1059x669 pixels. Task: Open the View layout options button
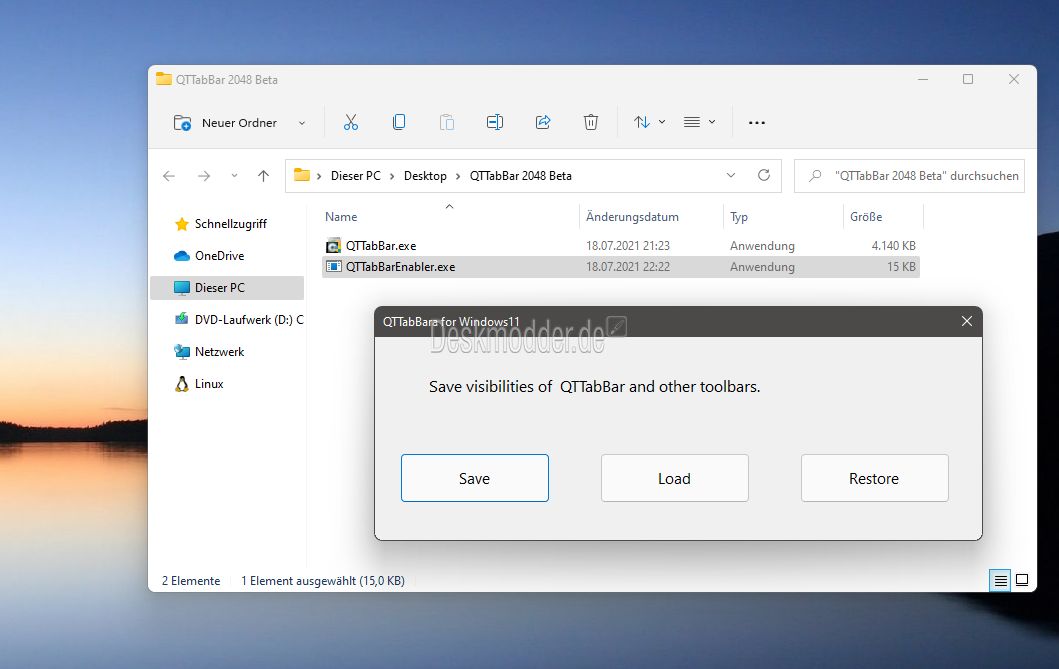pos(699,122)
